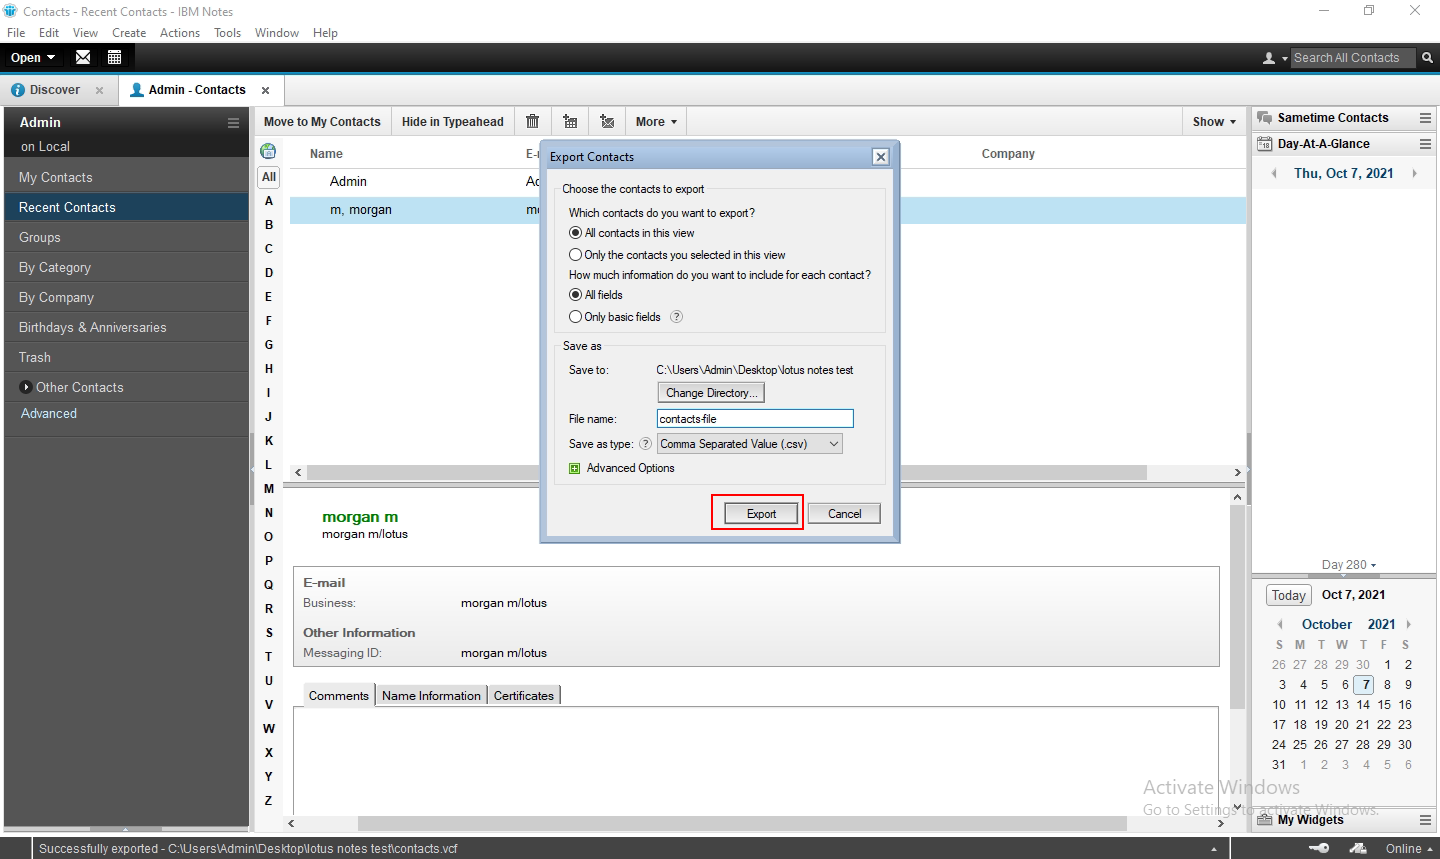This screenshot has height=859, width=1440.
Task: Click the search magnifier icon
Action: [1427, 58]
